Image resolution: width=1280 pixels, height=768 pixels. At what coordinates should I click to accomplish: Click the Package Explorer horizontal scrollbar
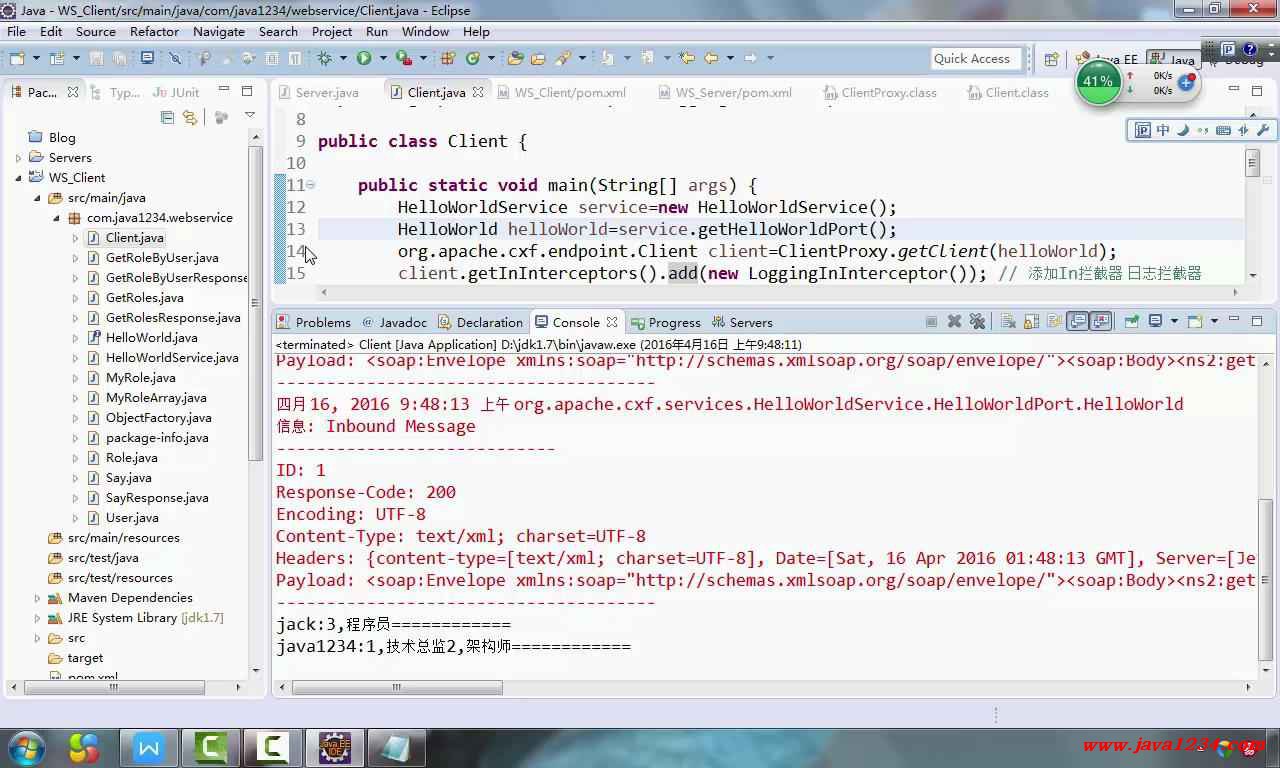[x=113, y=688]
